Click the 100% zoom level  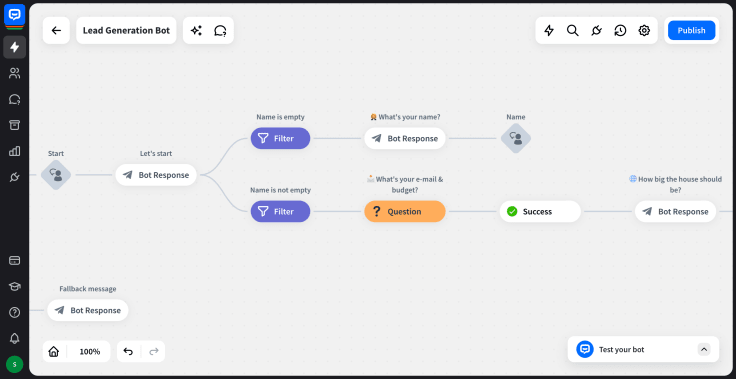90,351
